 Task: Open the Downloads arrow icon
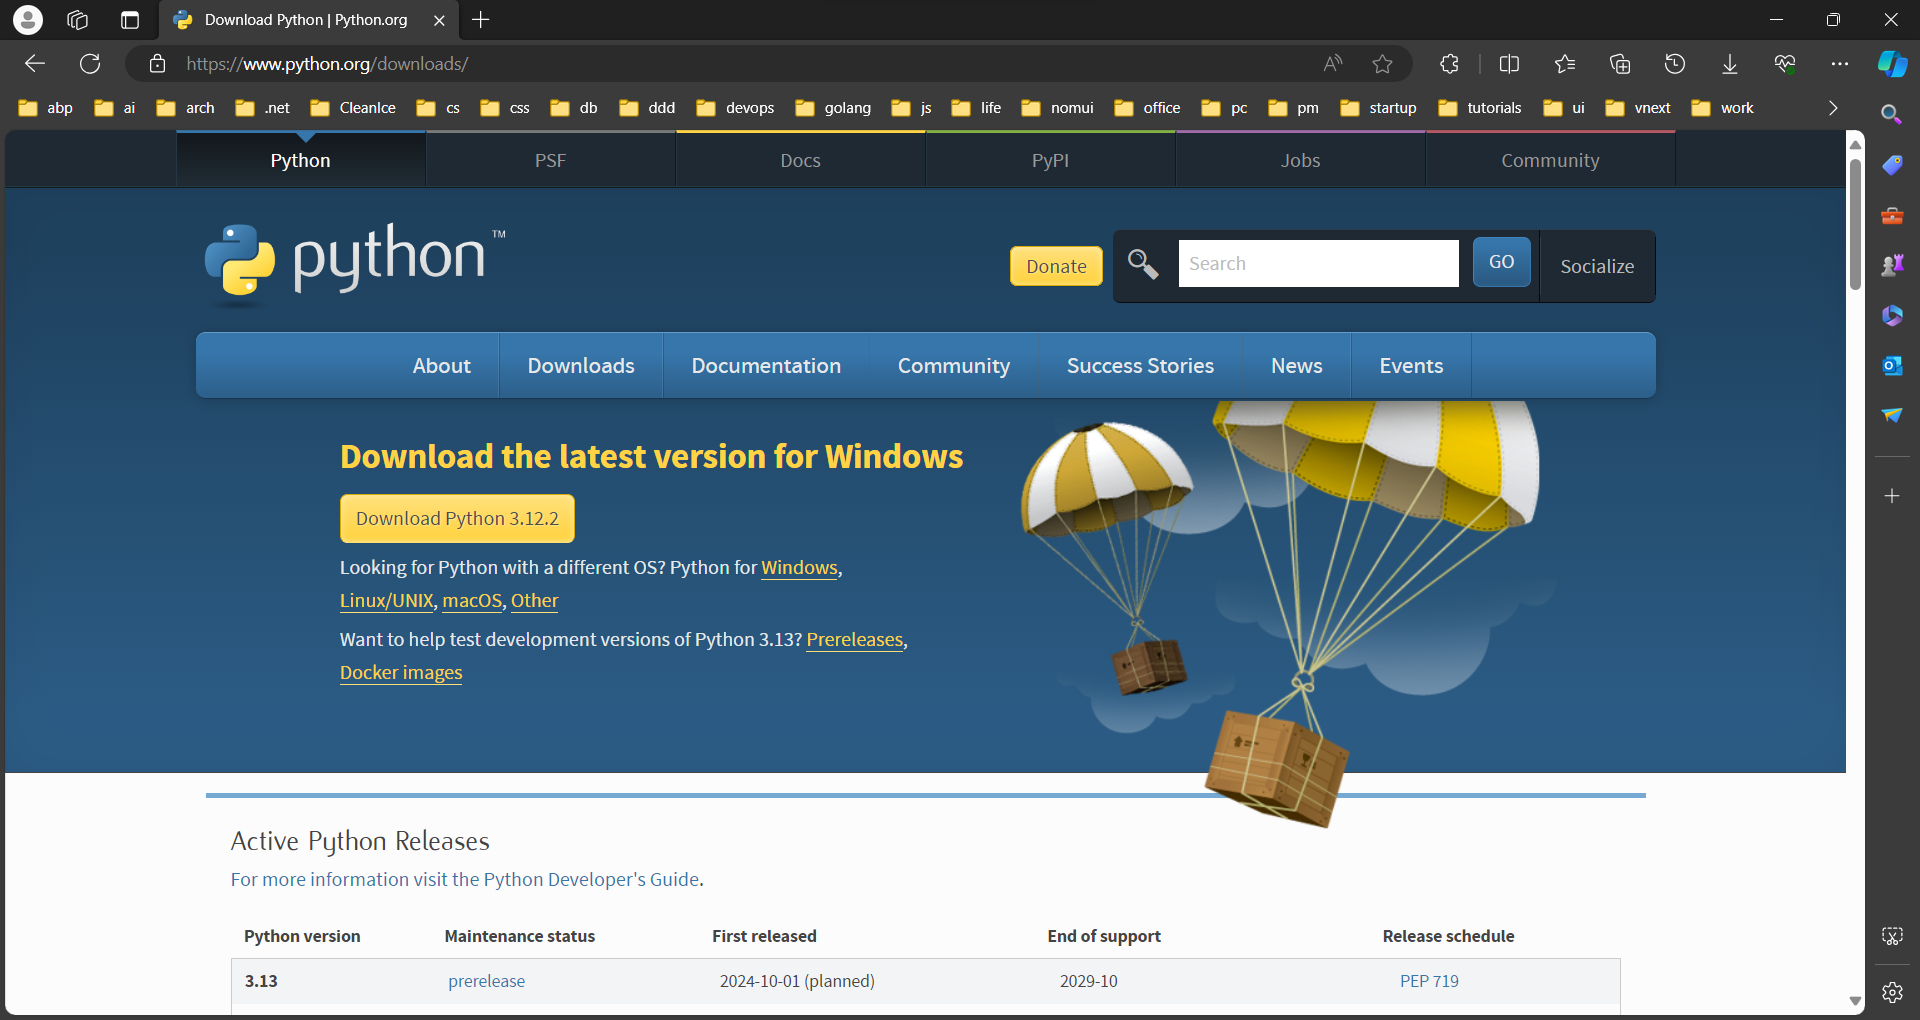(x=1730, y=64)
